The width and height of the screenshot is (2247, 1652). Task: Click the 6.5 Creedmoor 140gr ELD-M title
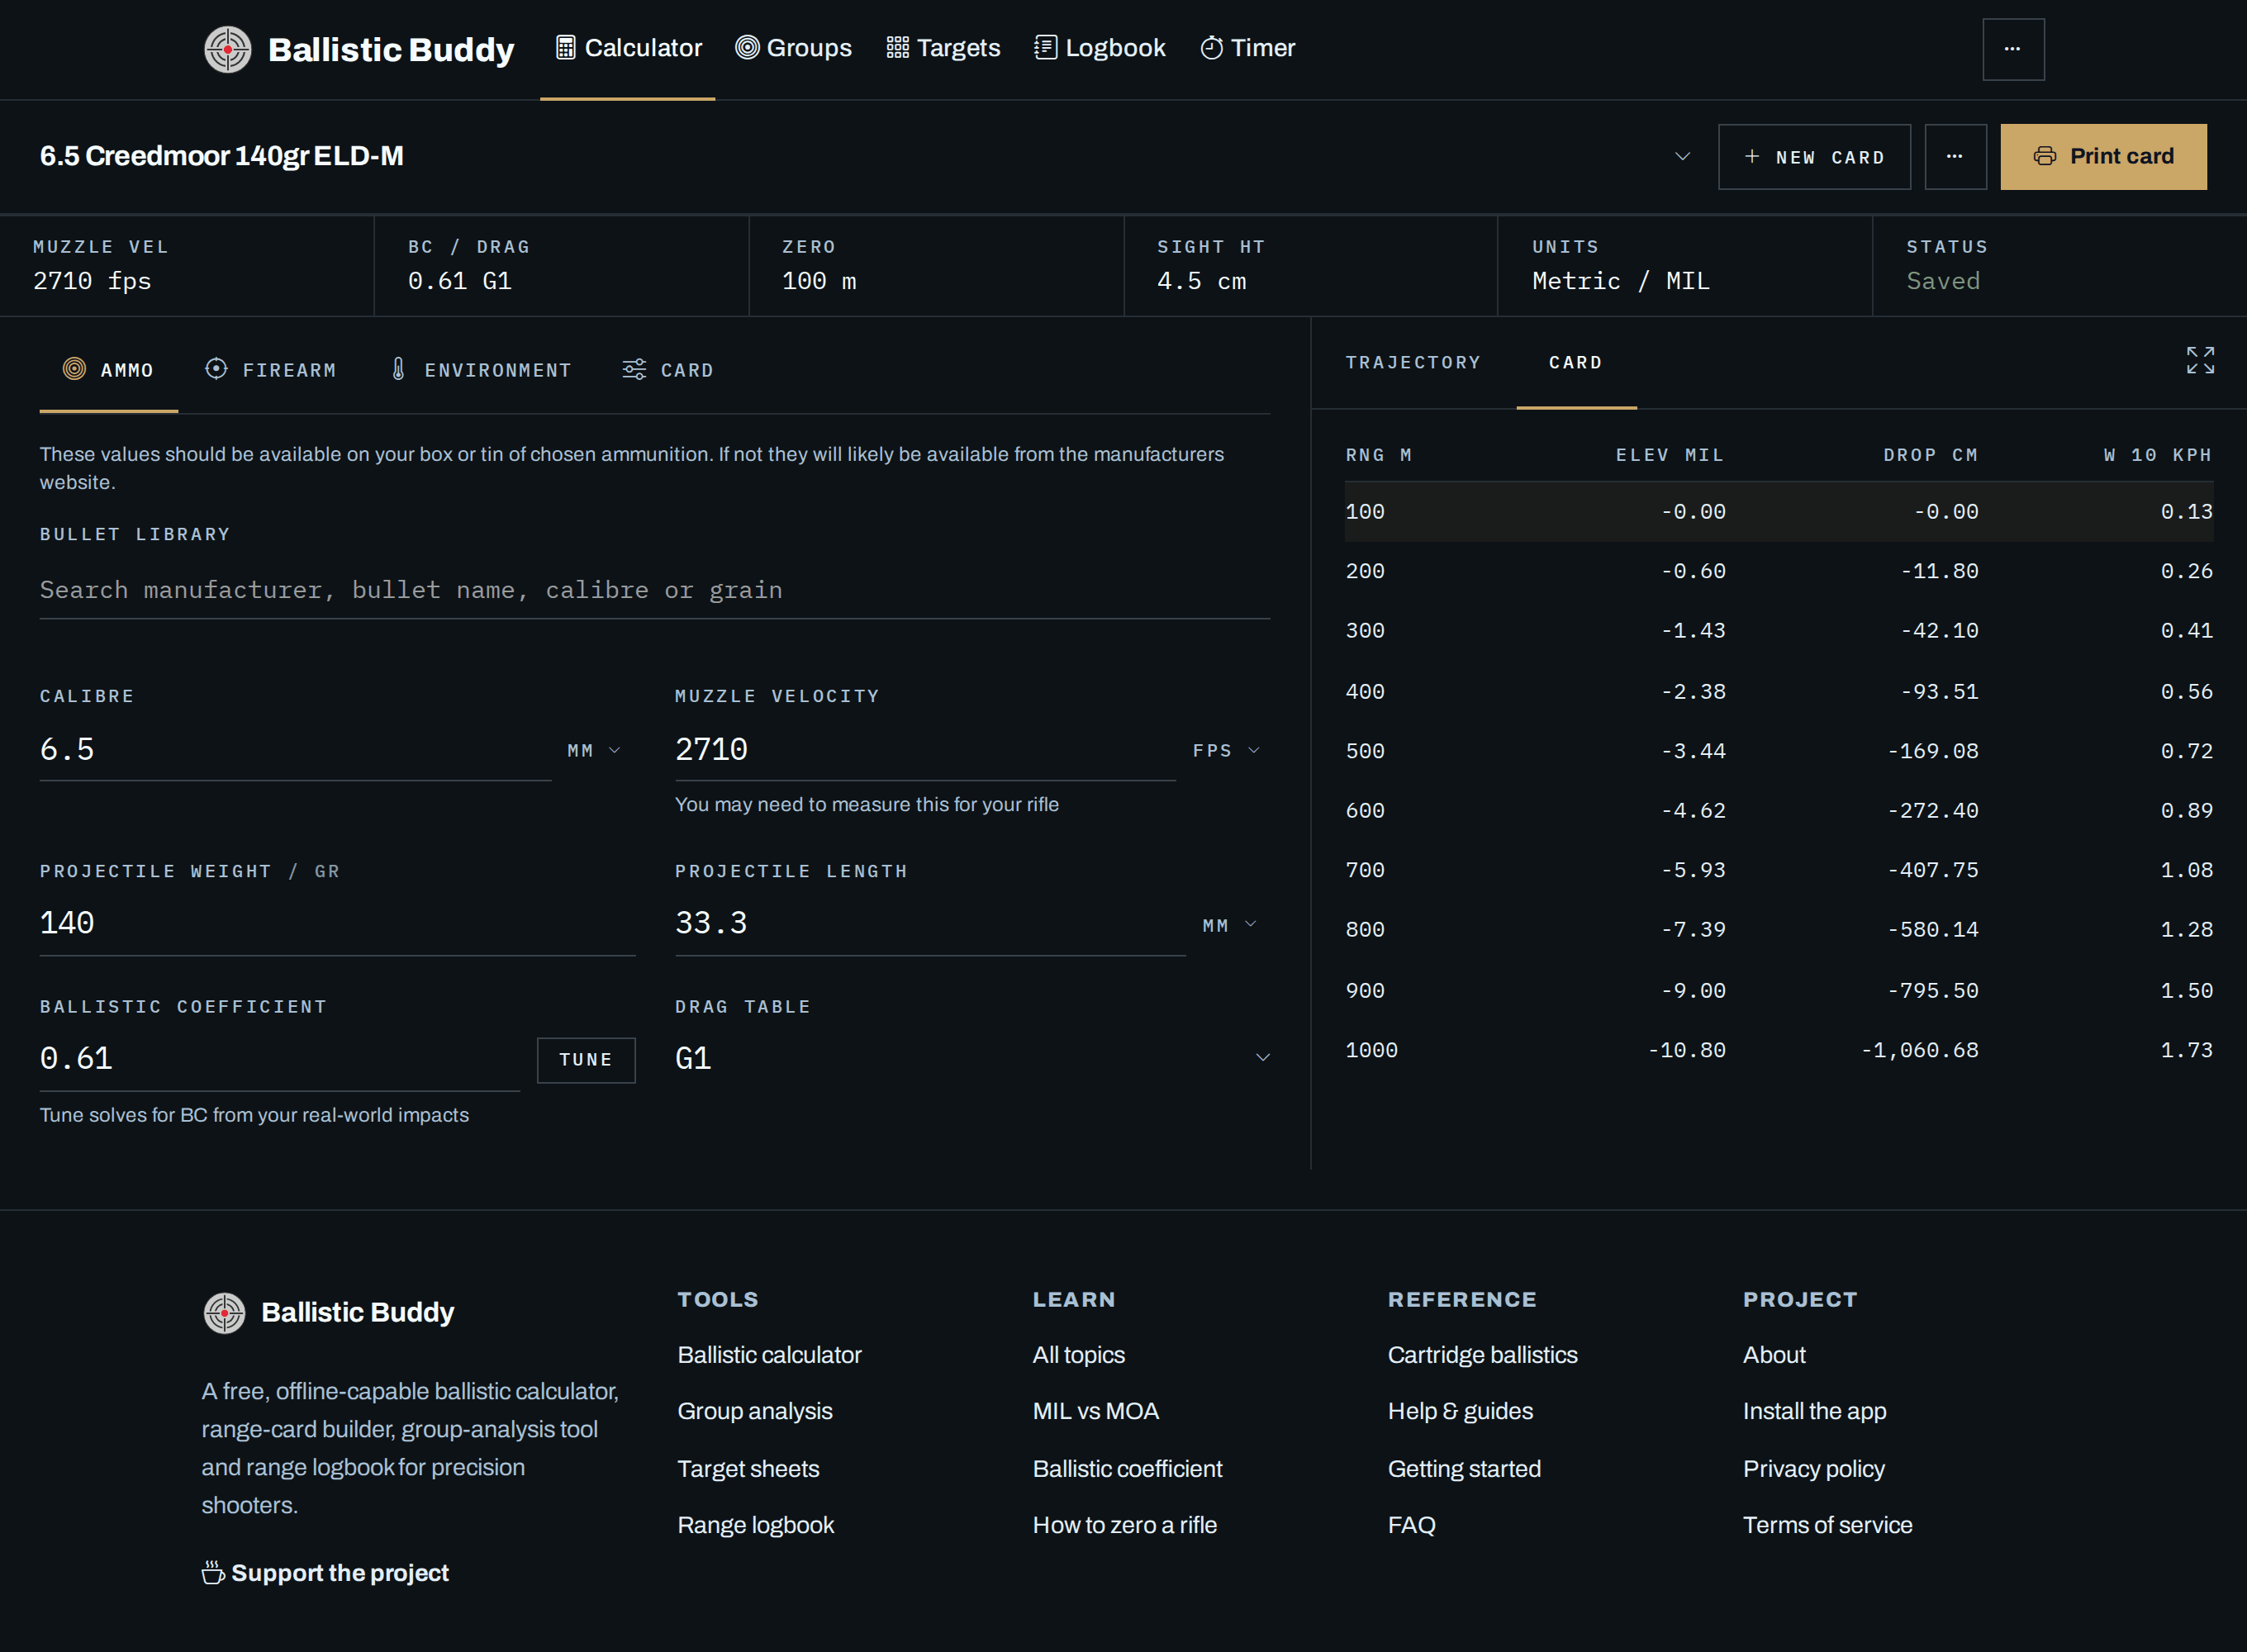click(221, 156)
